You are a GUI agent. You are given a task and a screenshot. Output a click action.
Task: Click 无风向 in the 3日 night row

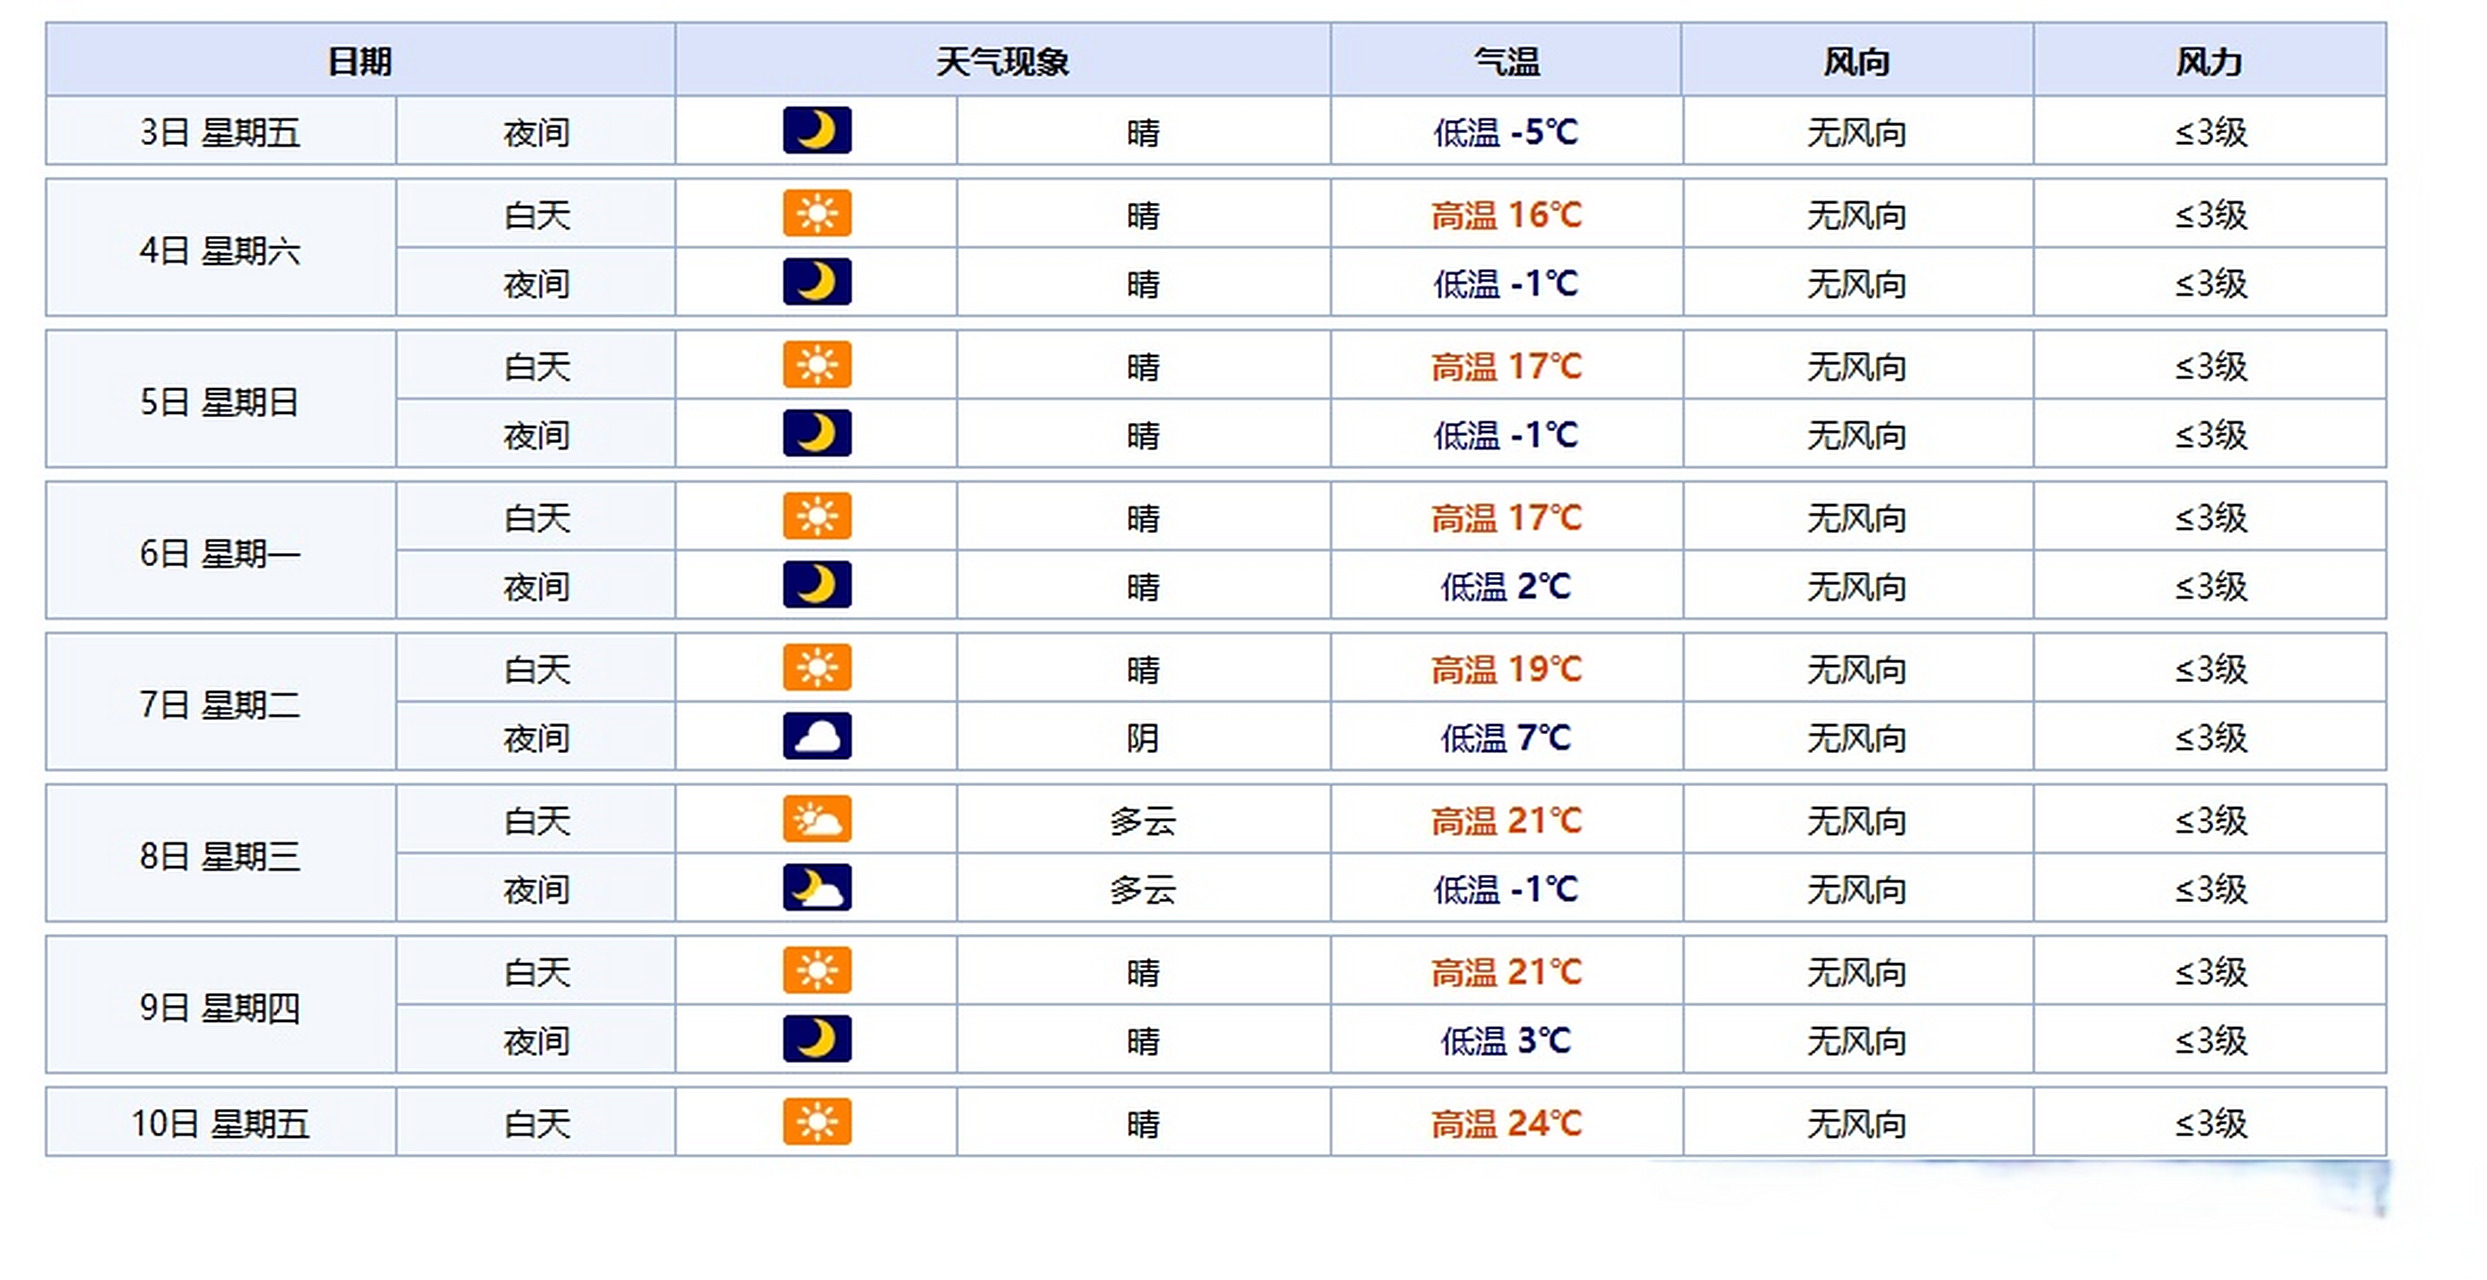[x=1857, y=132]
